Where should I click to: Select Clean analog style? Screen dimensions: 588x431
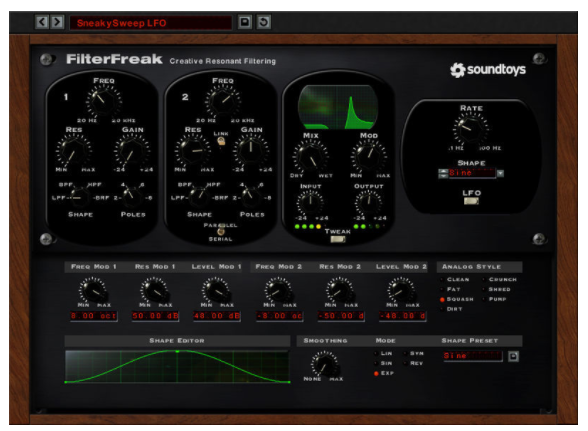pos(454,280)
